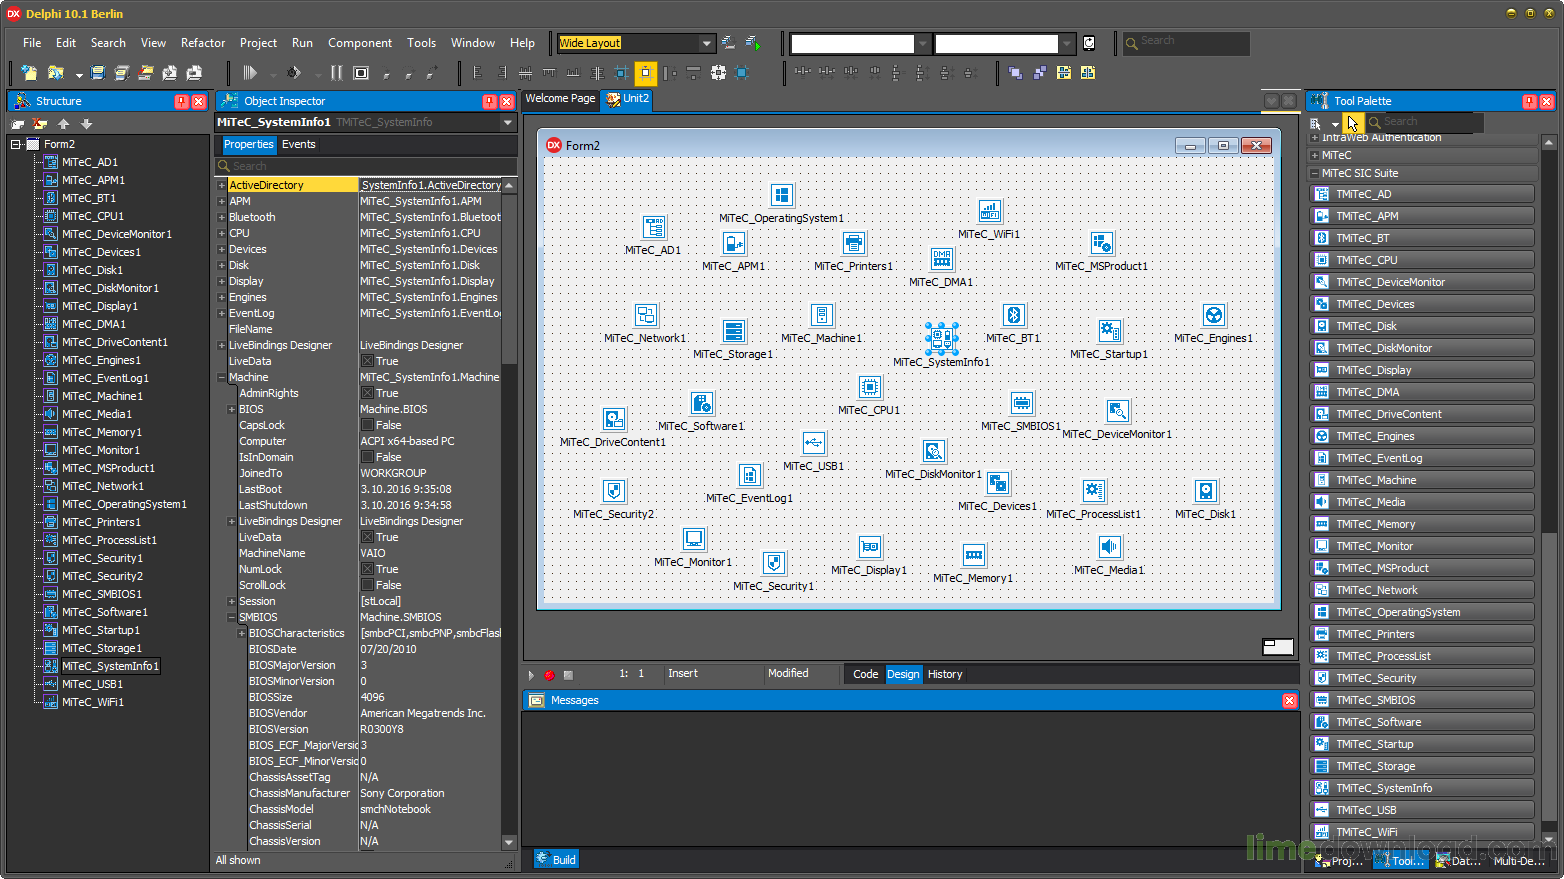Click the arrow selection tool in Tool Palette
This screenshot has width=1564, height=879.
[x=1352, y=122]
